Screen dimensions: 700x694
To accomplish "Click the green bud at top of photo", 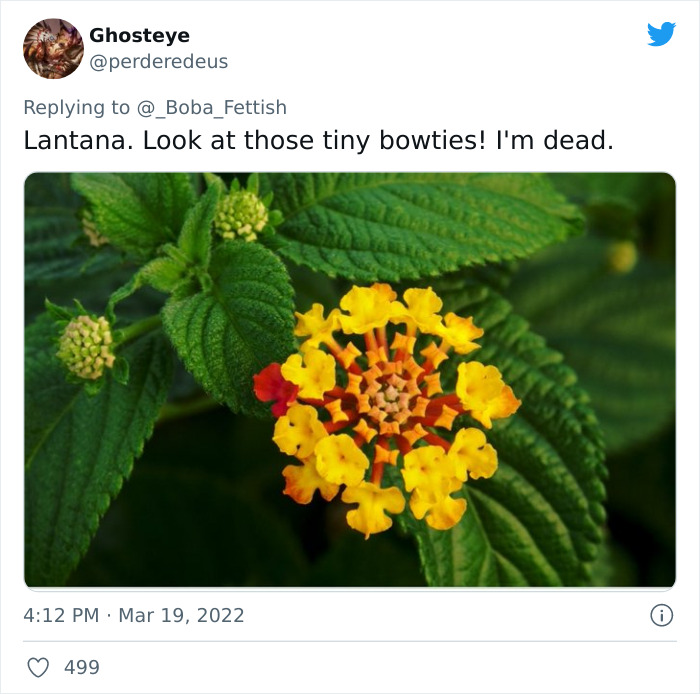I will coord(242,216).
